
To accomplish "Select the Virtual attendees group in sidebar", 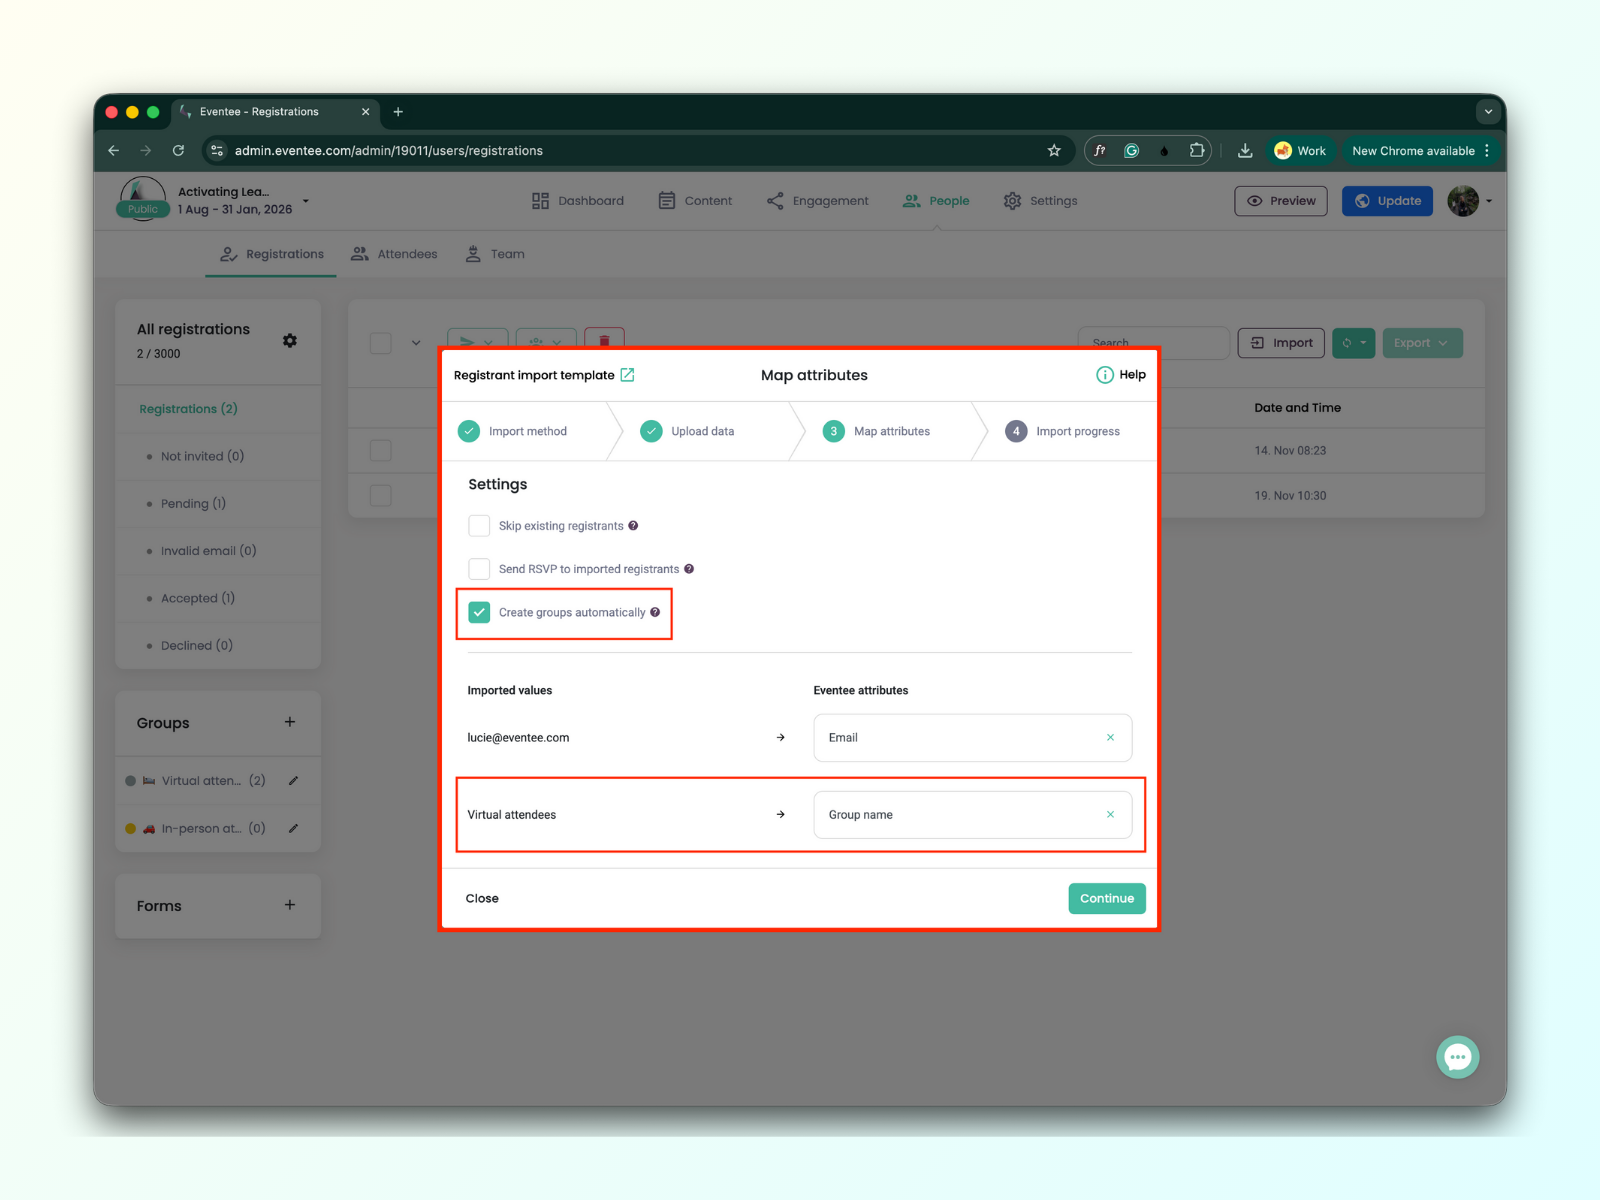I will [203, 781].
